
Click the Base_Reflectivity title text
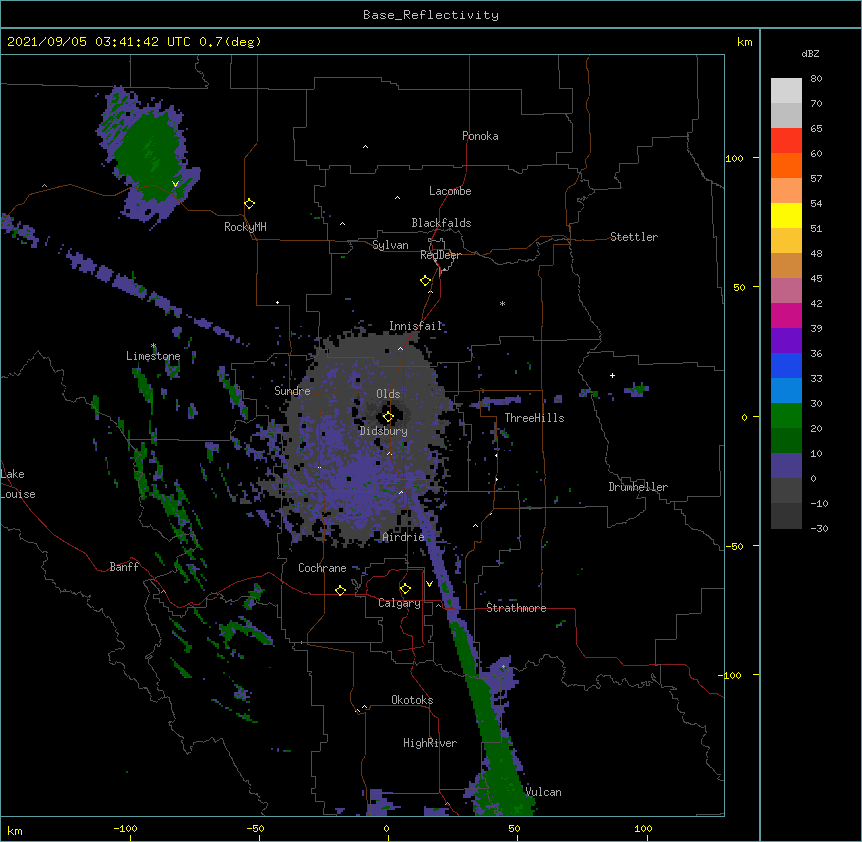pyautogui.click(x=431, y=15)
